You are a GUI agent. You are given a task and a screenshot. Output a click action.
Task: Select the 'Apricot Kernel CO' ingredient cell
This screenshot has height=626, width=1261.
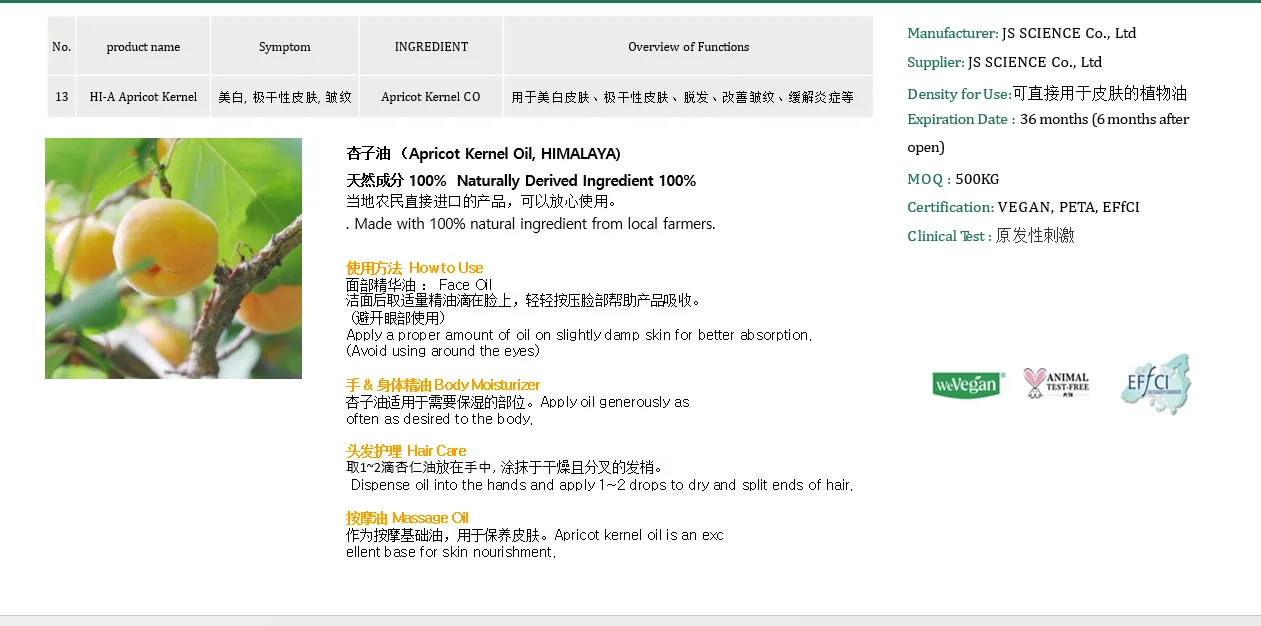pyautogui.click(x=431, y=97)
